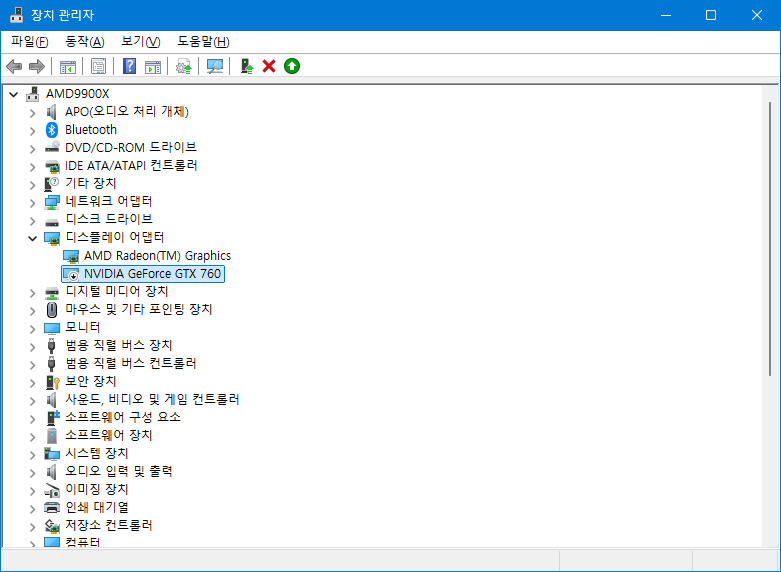
Task: Expand the 오디오 입력 및 출력 arrow
Action: tap(32, 473)
